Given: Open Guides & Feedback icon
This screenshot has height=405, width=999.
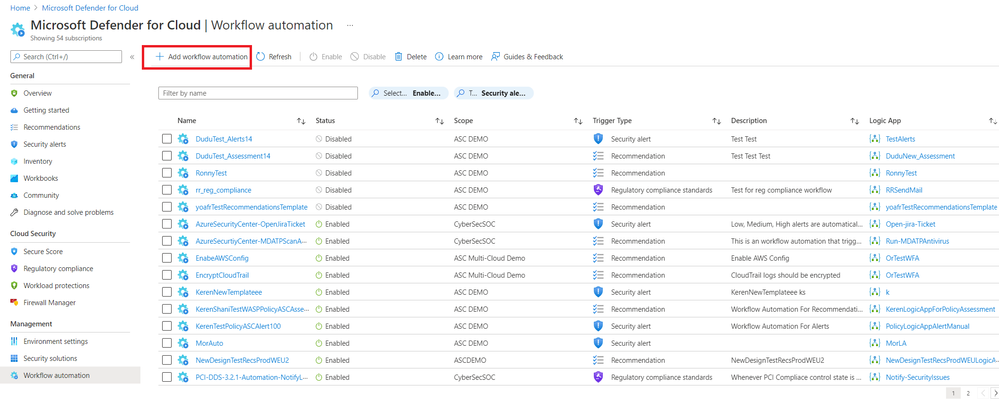Looking at the screenshot, I should pyautogui.click(x=495, y=57).
